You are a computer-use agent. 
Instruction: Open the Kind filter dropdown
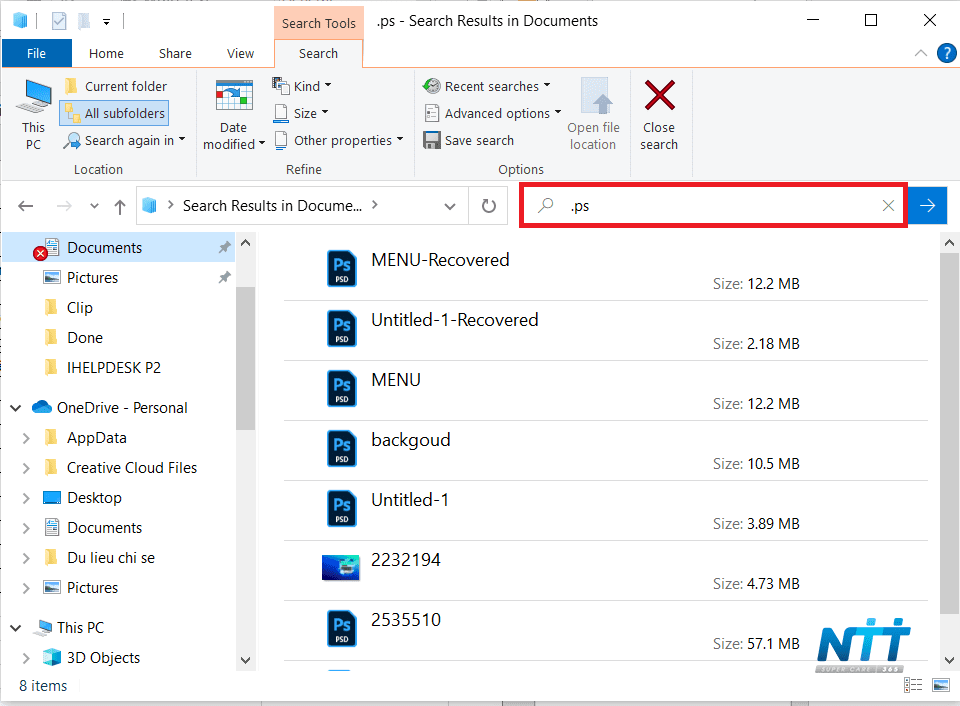(302, 86)
